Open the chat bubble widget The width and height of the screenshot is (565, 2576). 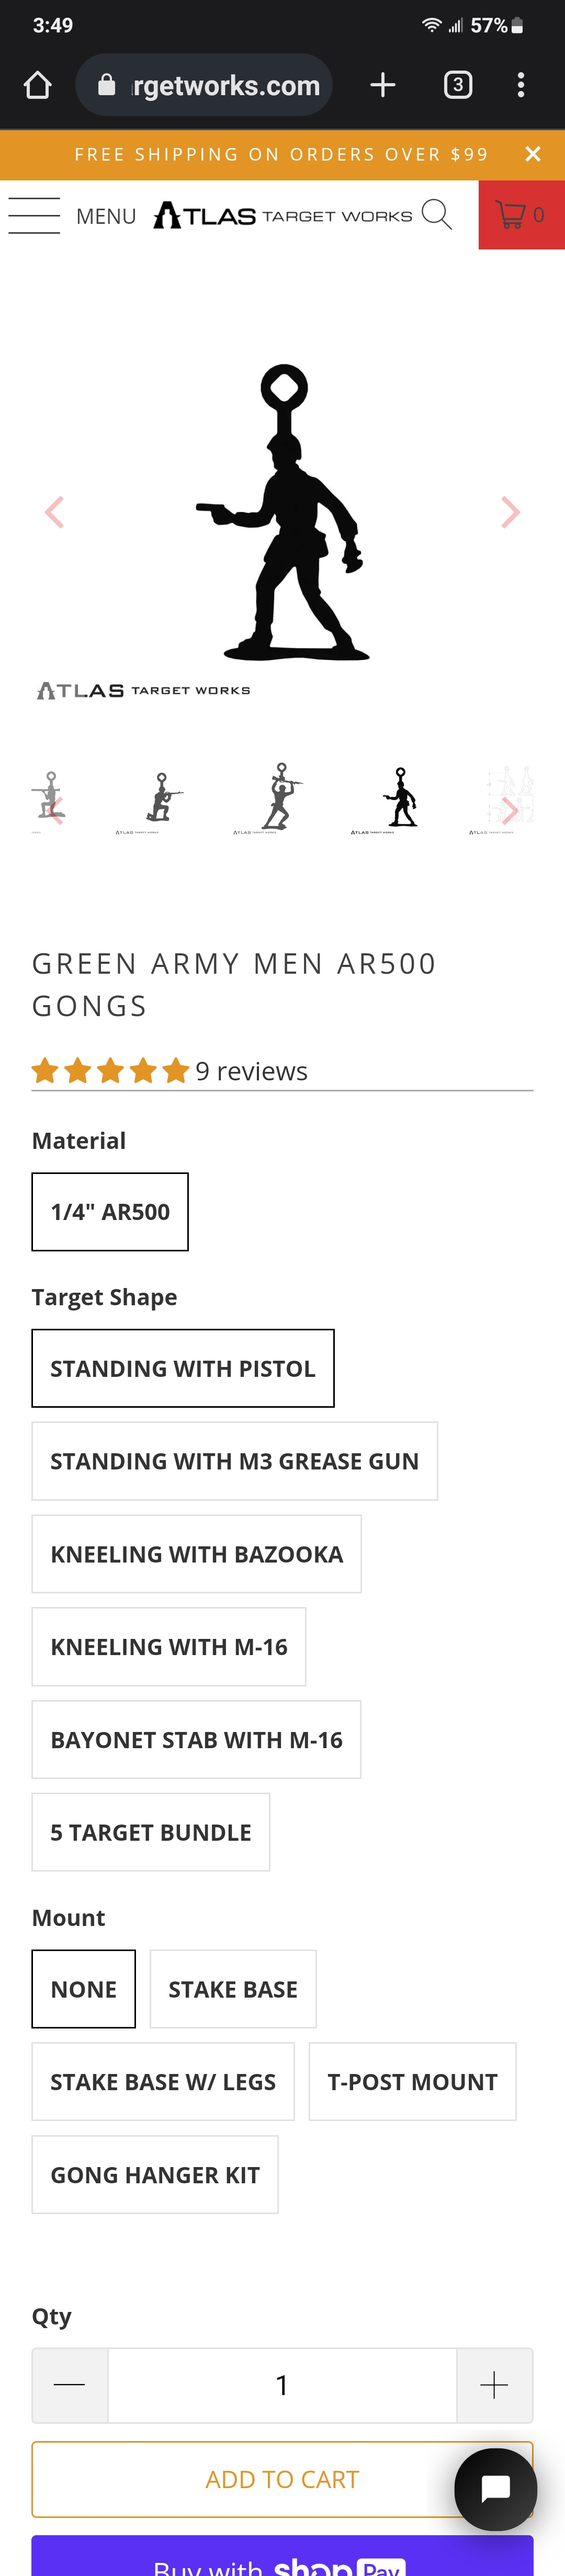tap(495, 2489)
